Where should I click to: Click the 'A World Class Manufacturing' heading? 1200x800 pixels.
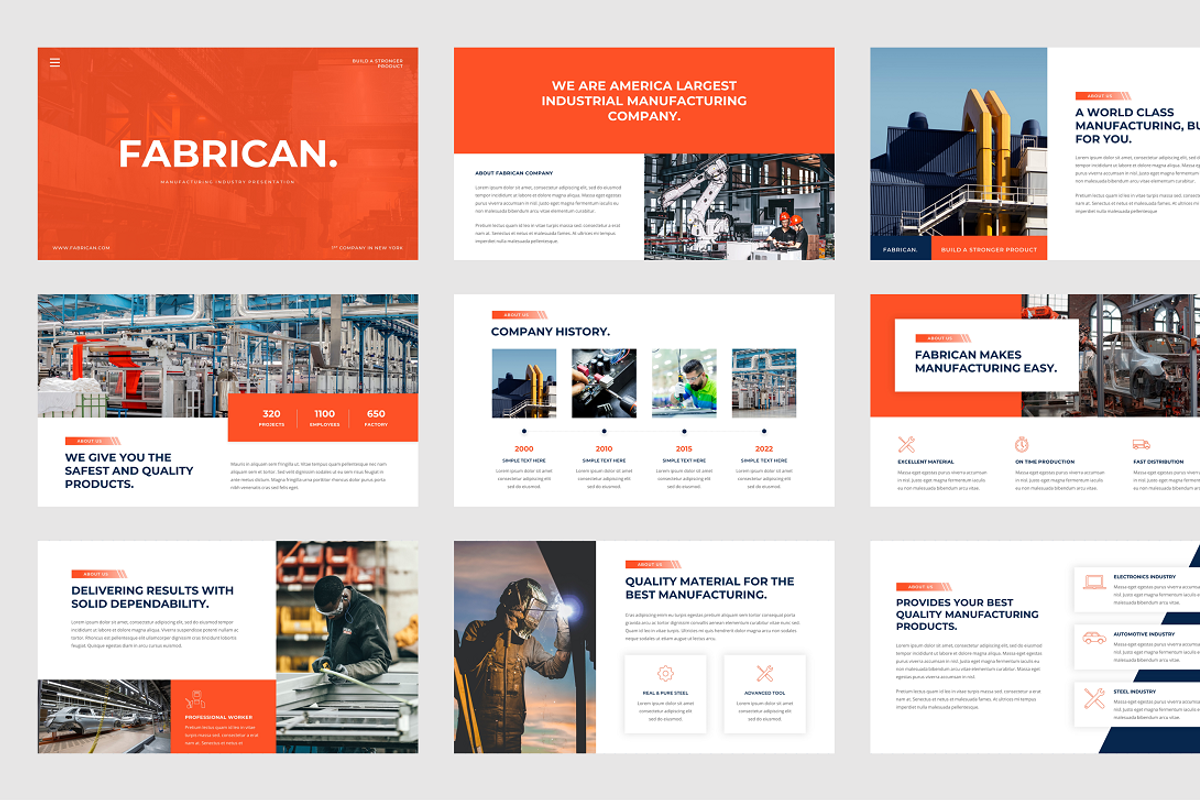[1137, 126]
